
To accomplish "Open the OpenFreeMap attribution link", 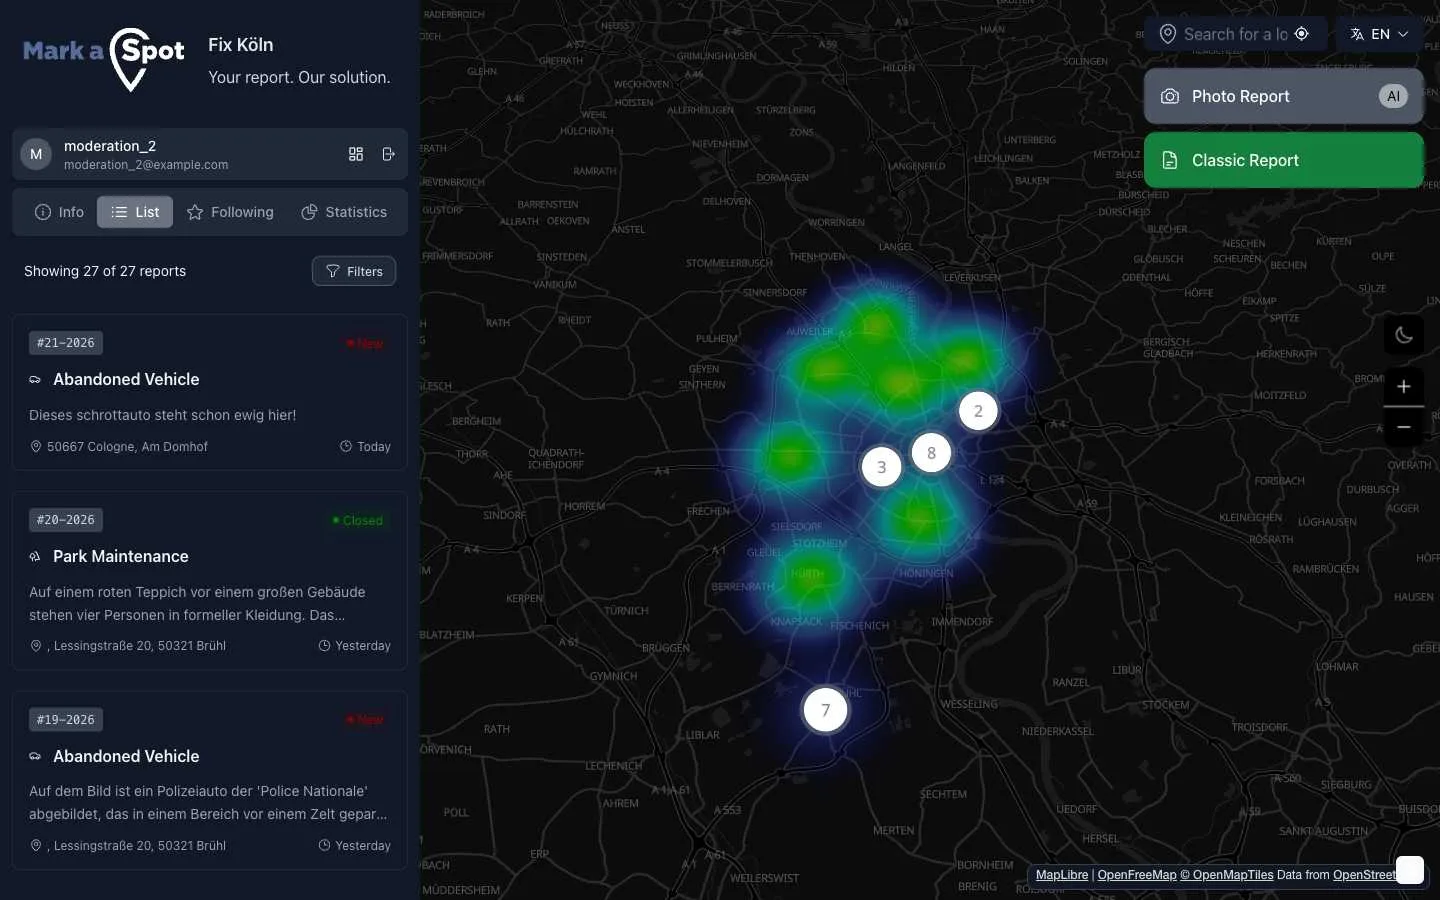I will click(x=1136, y=875).
